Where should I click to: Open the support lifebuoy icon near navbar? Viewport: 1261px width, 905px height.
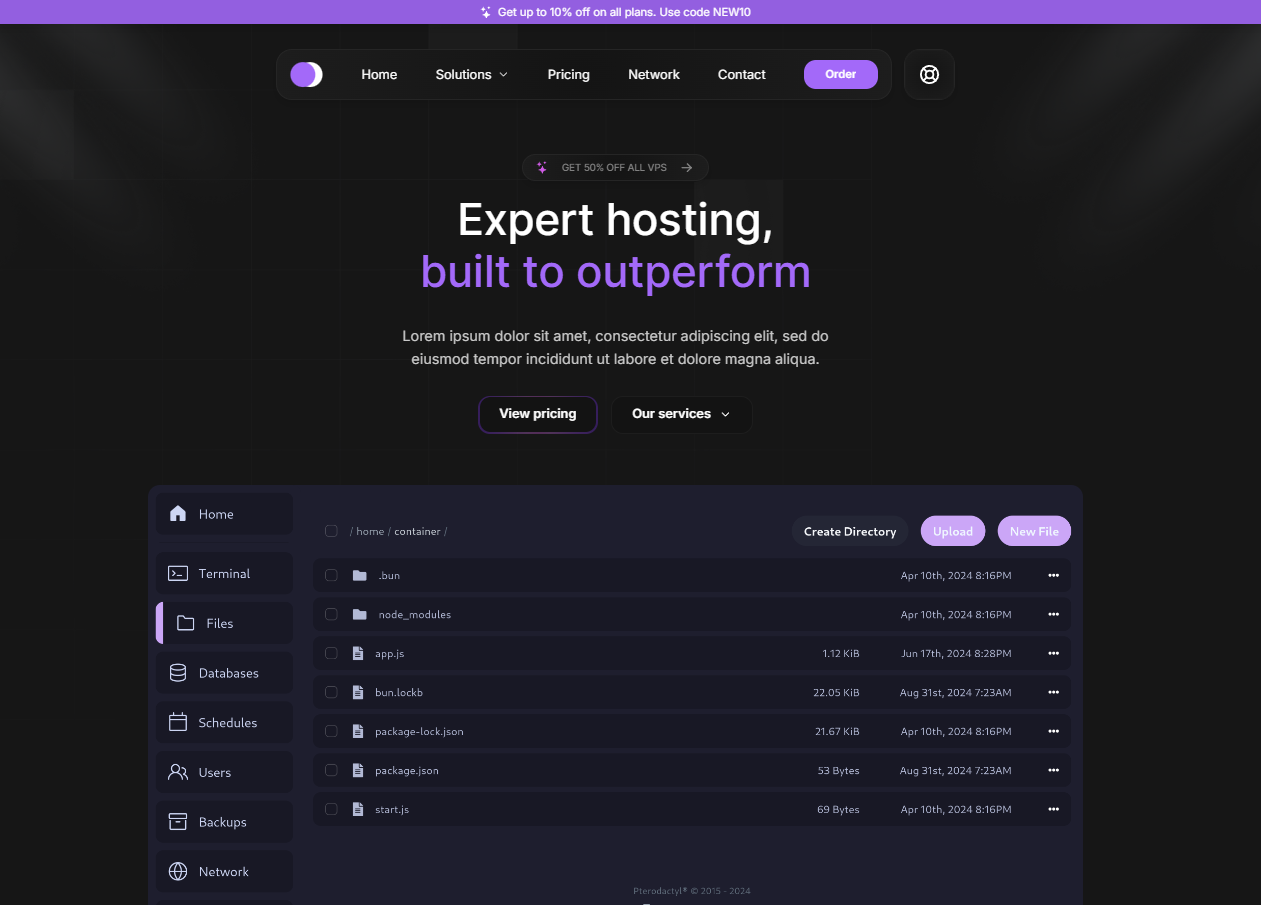[x=929, y=74]
